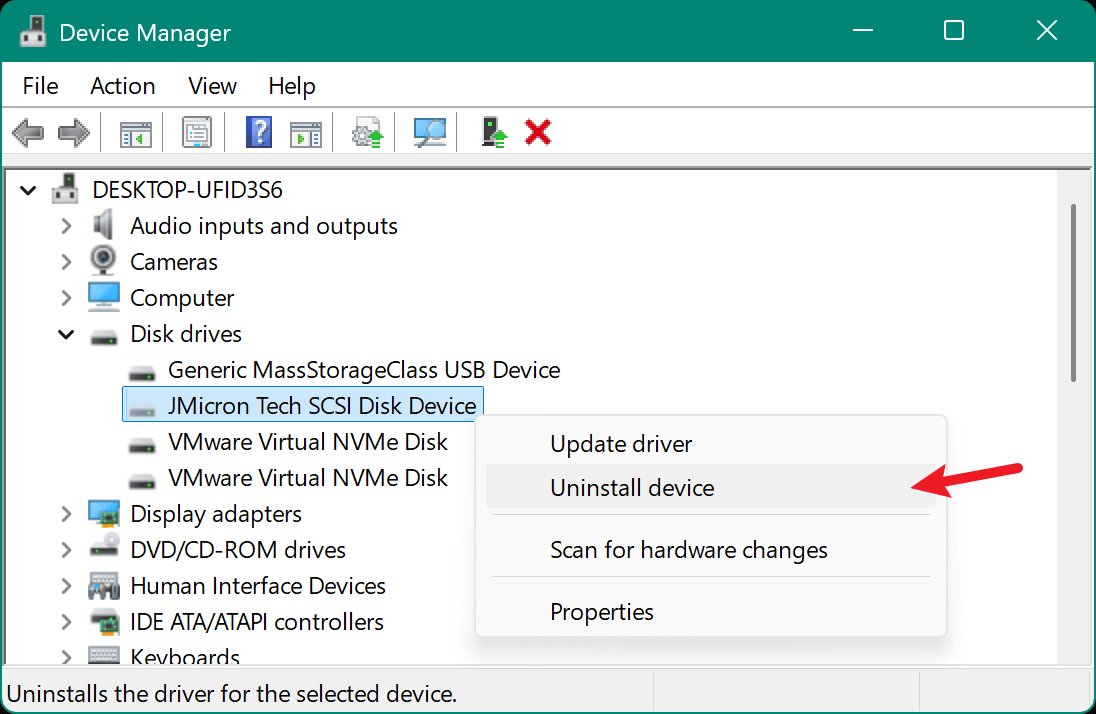Click the red X Uninstall device toolbar icon
Screen dimensions: 1096x714
pos(538,131)
